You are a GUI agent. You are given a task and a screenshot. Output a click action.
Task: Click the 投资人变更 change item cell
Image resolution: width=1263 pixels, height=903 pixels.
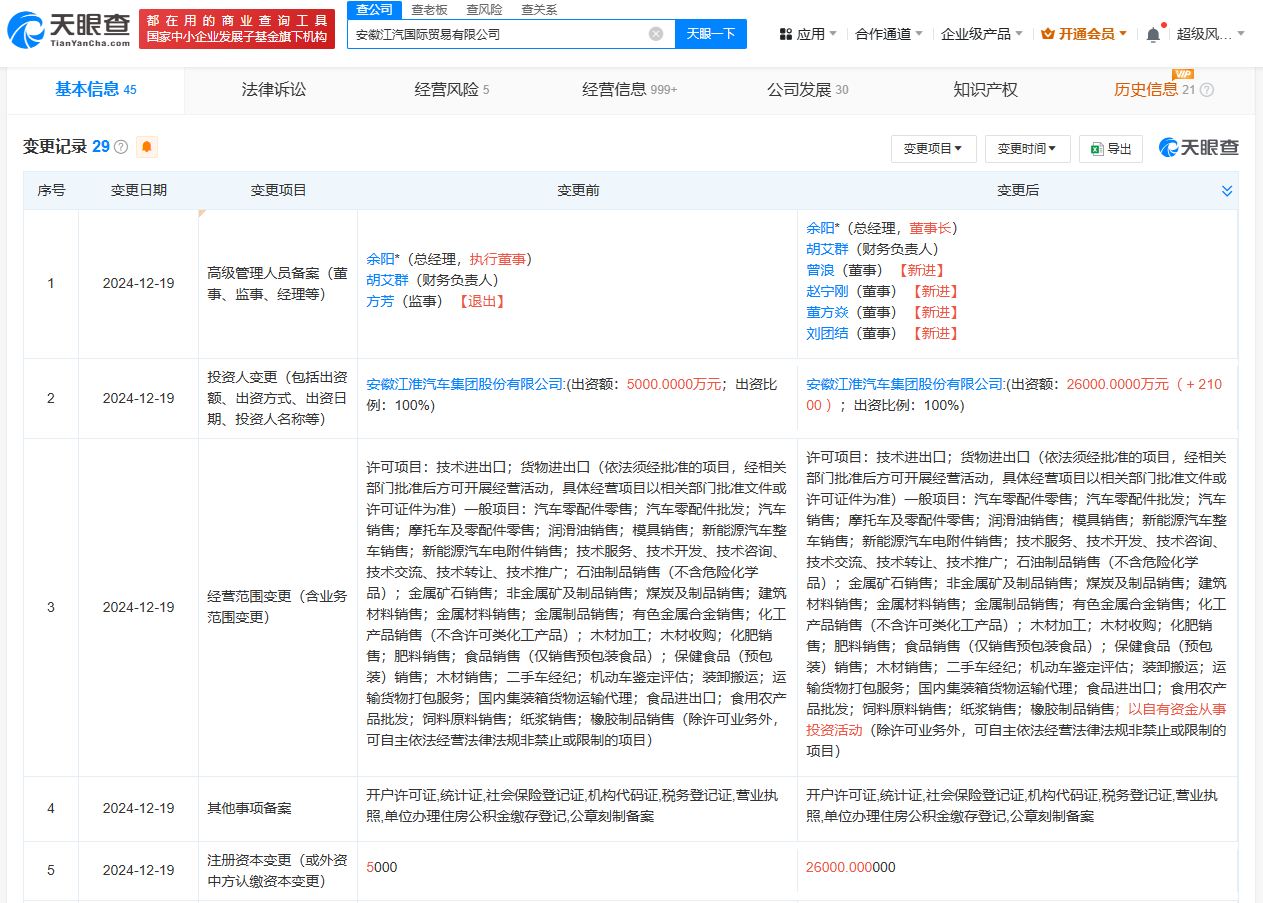click(x=278, y=398)
